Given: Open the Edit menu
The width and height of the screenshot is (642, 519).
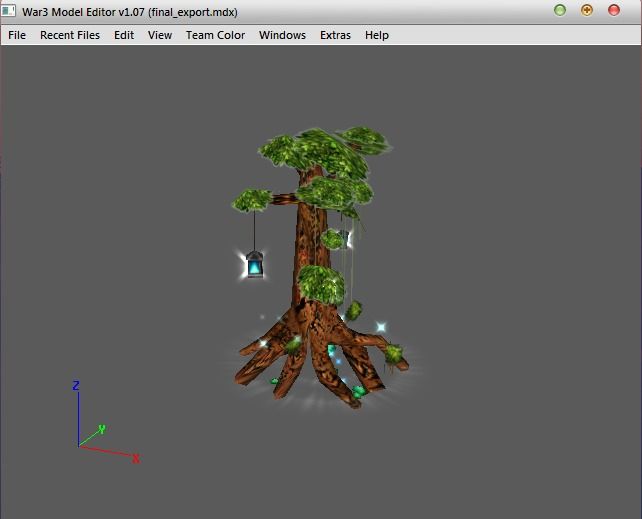Looking at the screenshot, I should 124,35.
